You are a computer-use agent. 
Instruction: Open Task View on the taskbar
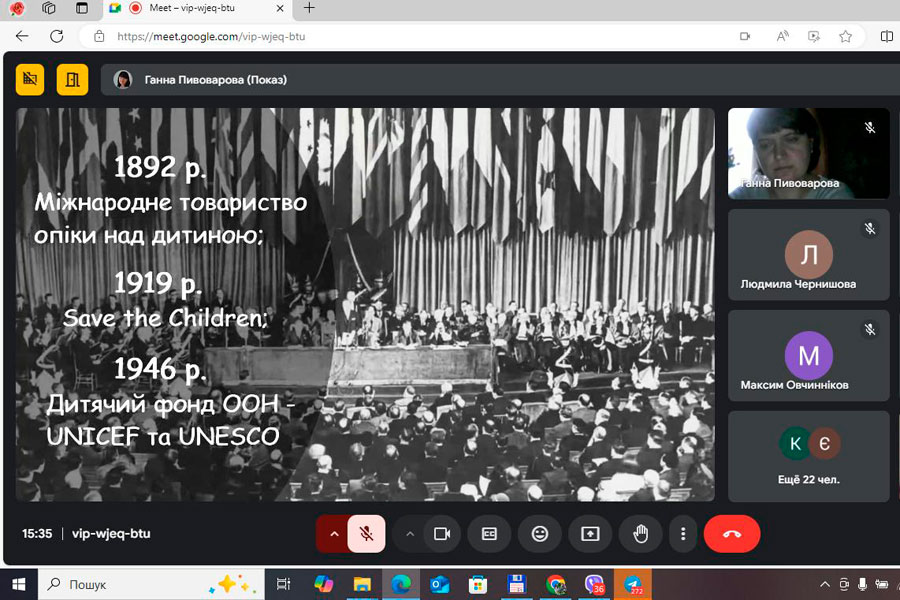point(284,584)
